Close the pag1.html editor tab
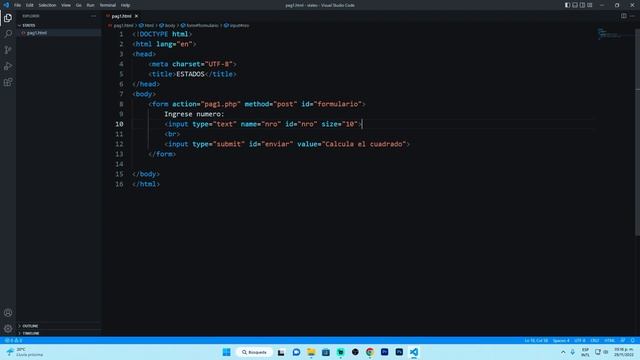 click(136, 16)
